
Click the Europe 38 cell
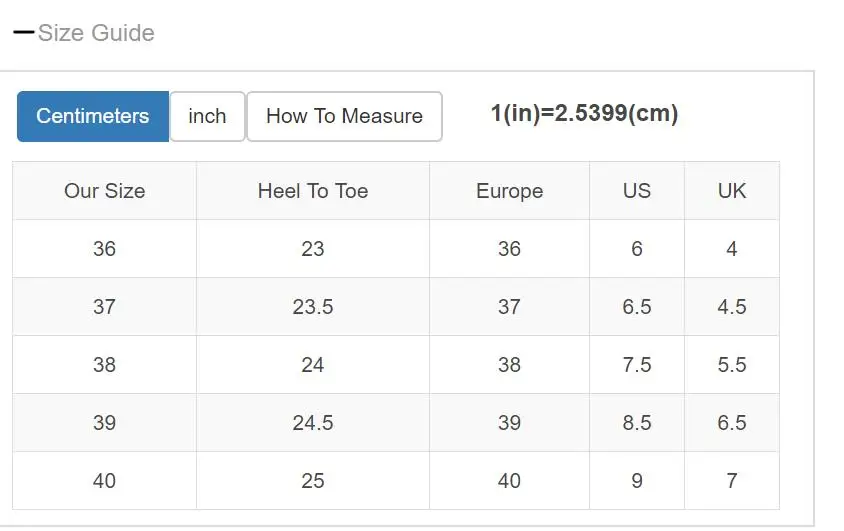pyautogui.click(x=509, y=365)
